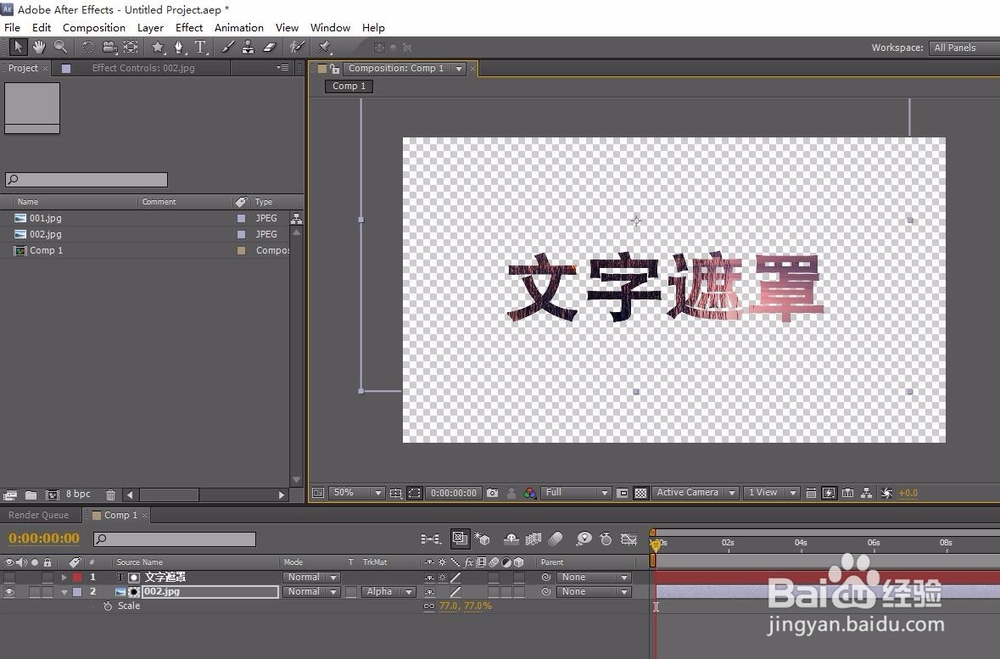The height and width of the screenshot is (659, 1000).
Task: Click the Comp 1 breadcrumb button in viewer
Action: pos(349,86)
